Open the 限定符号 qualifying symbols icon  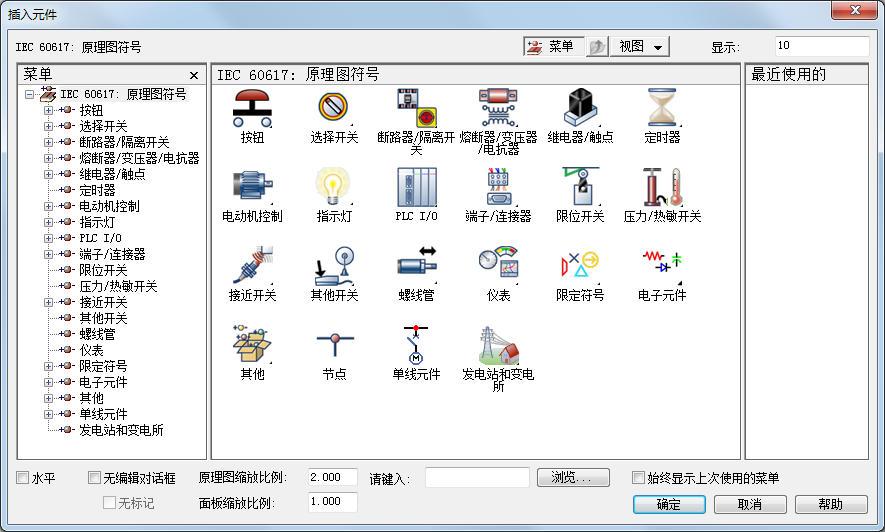click(x=580, y=266)
